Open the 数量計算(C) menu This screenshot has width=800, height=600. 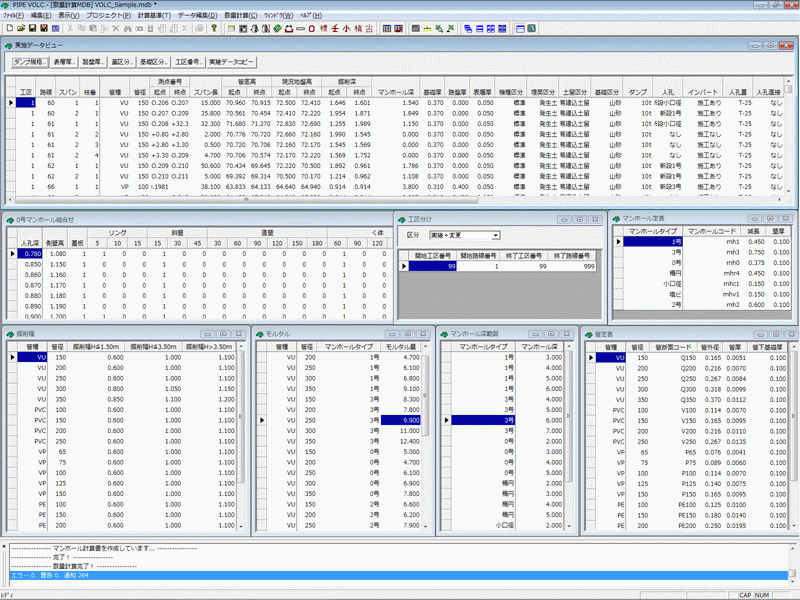tap(240, 16)
